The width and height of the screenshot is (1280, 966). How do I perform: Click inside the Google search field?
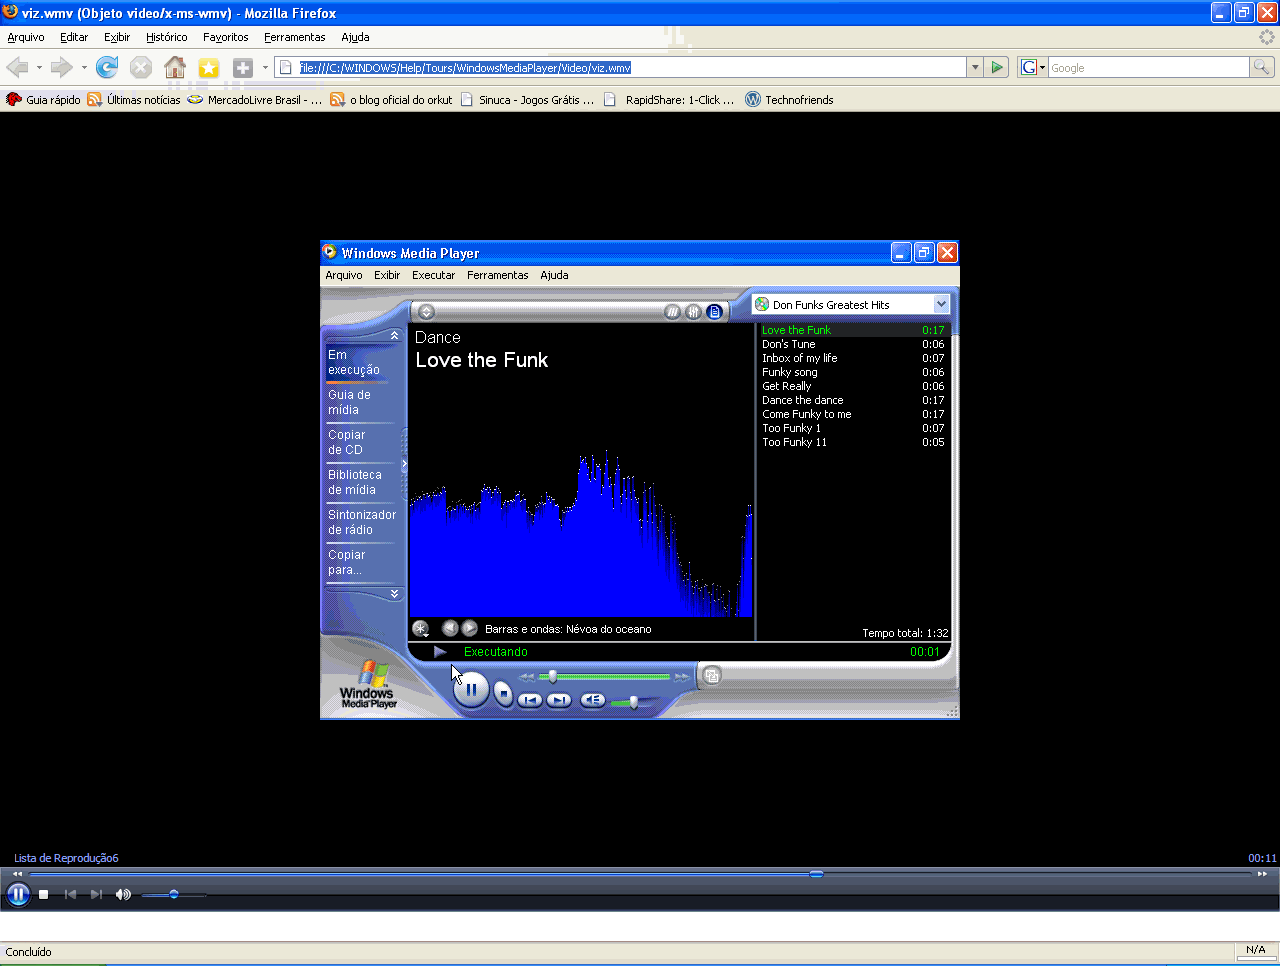pos(1148,67)
